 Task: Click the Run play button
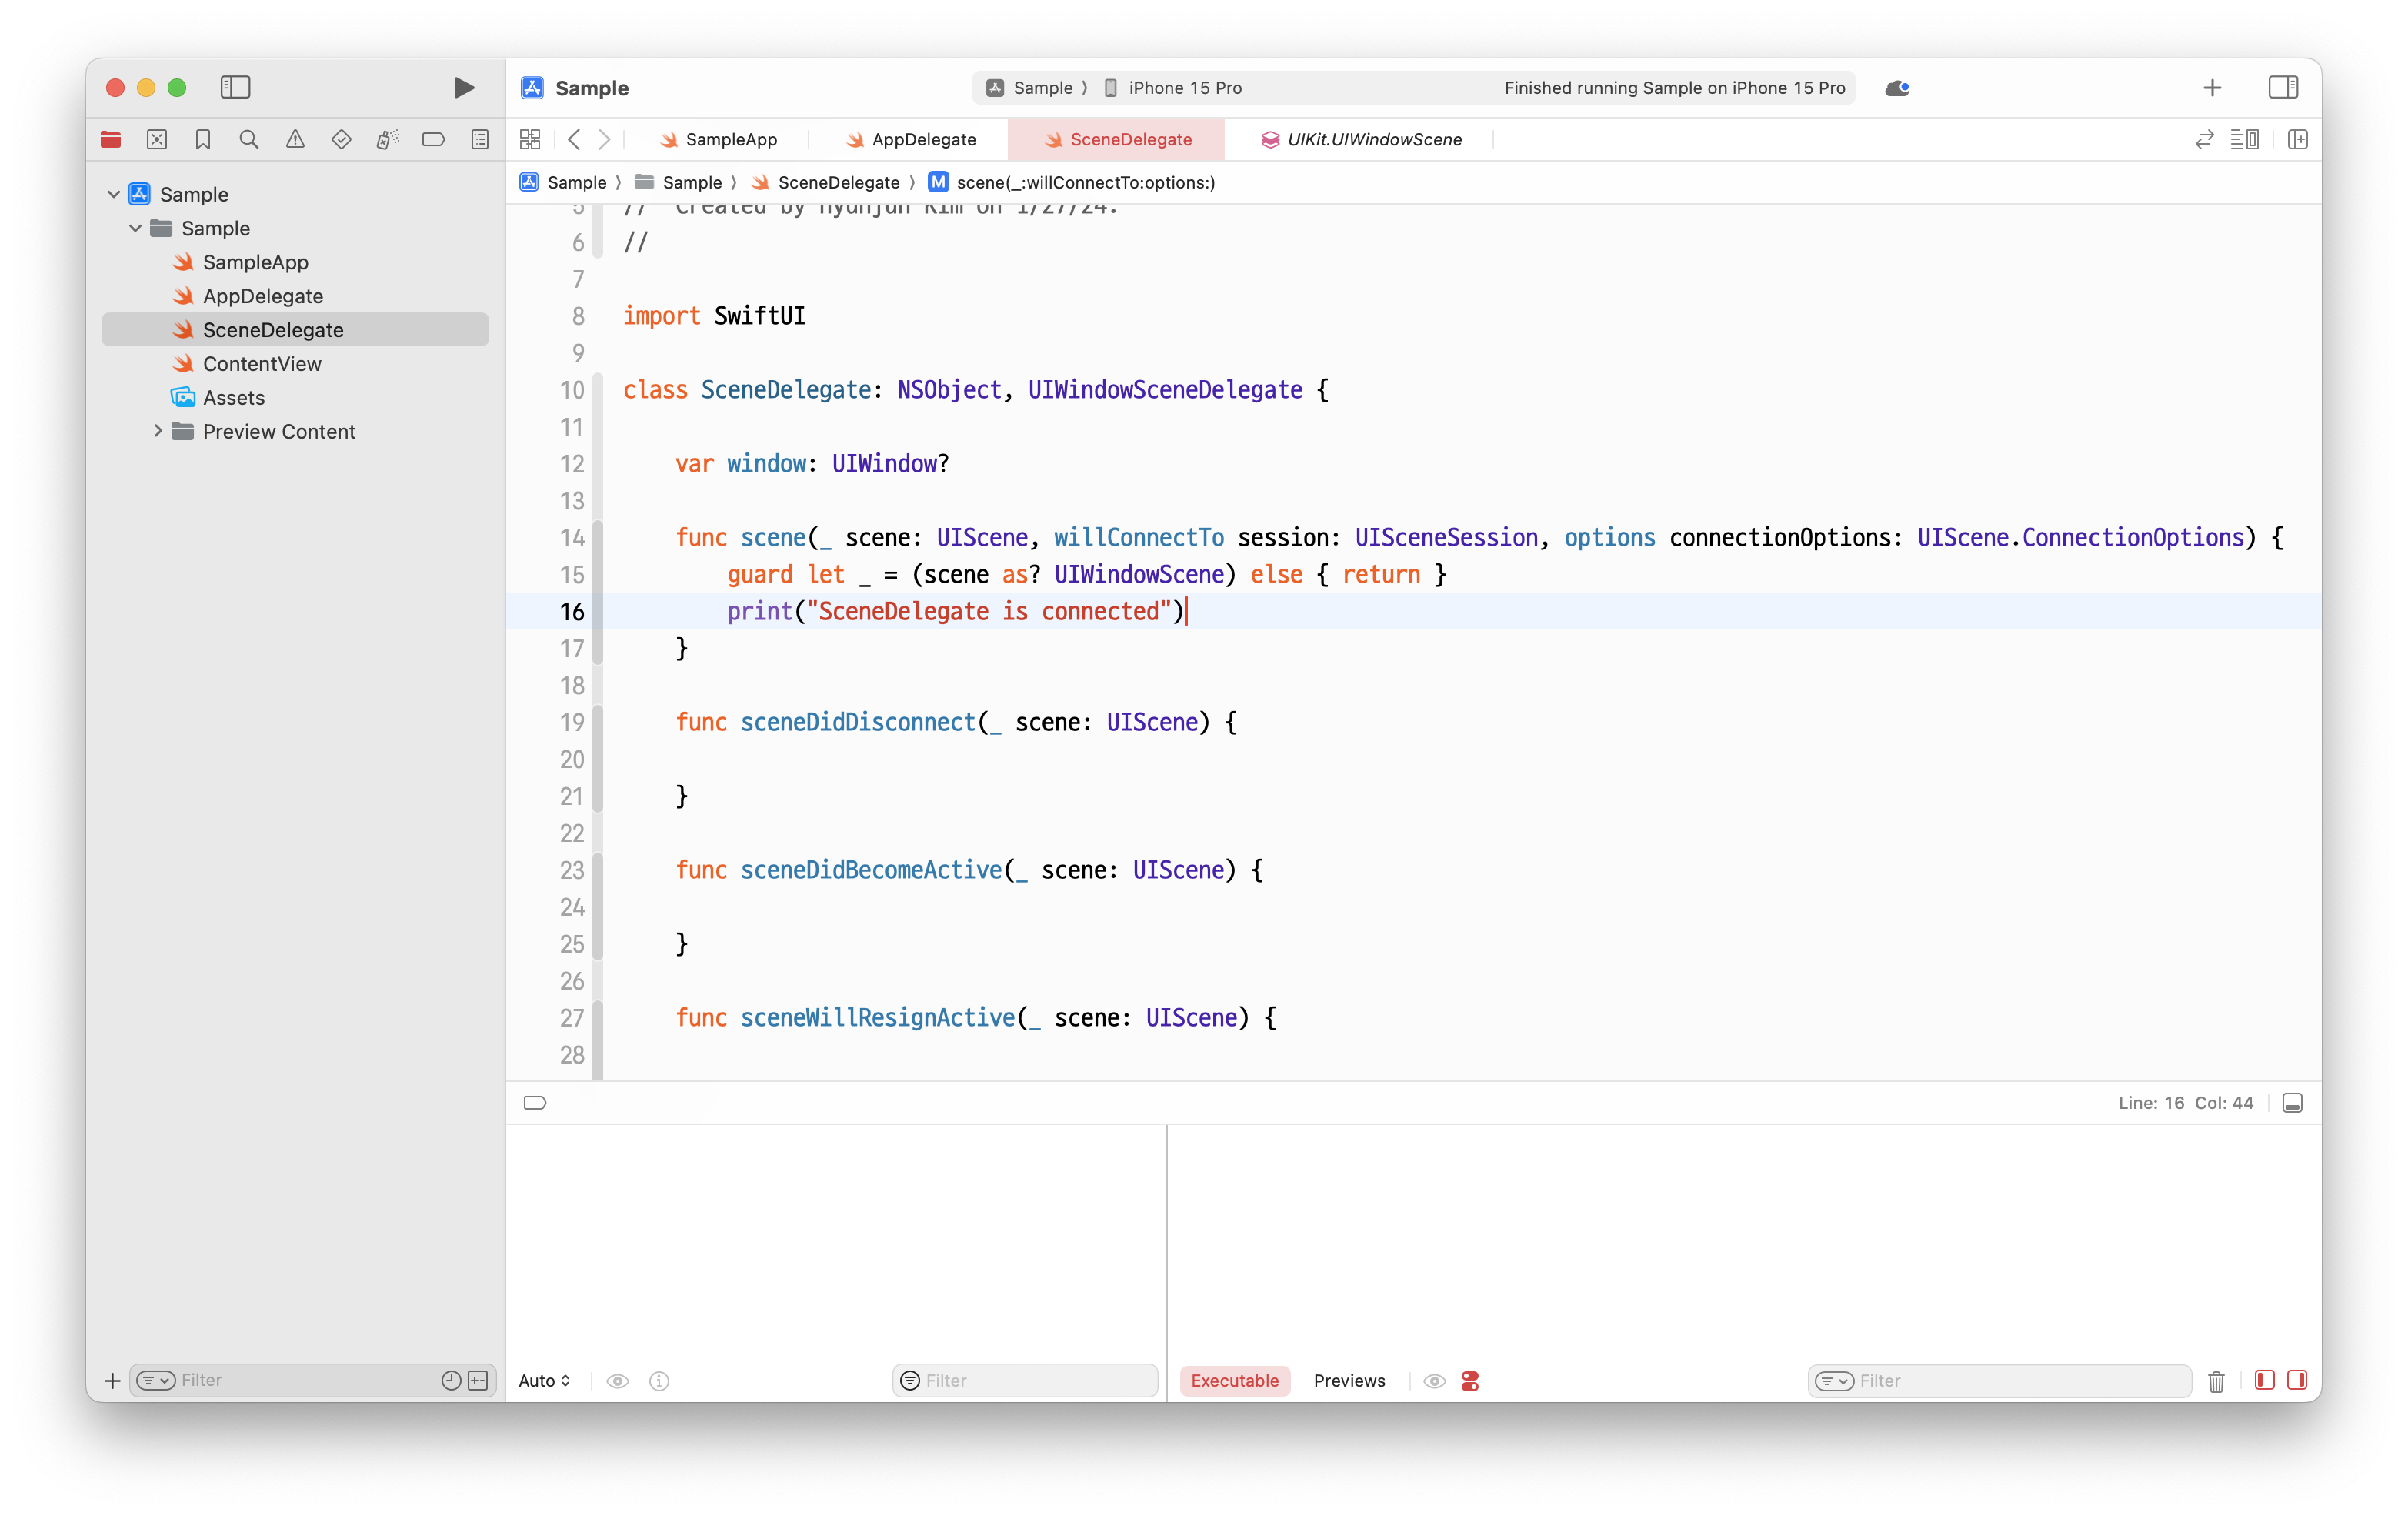[x=463, y=88]
